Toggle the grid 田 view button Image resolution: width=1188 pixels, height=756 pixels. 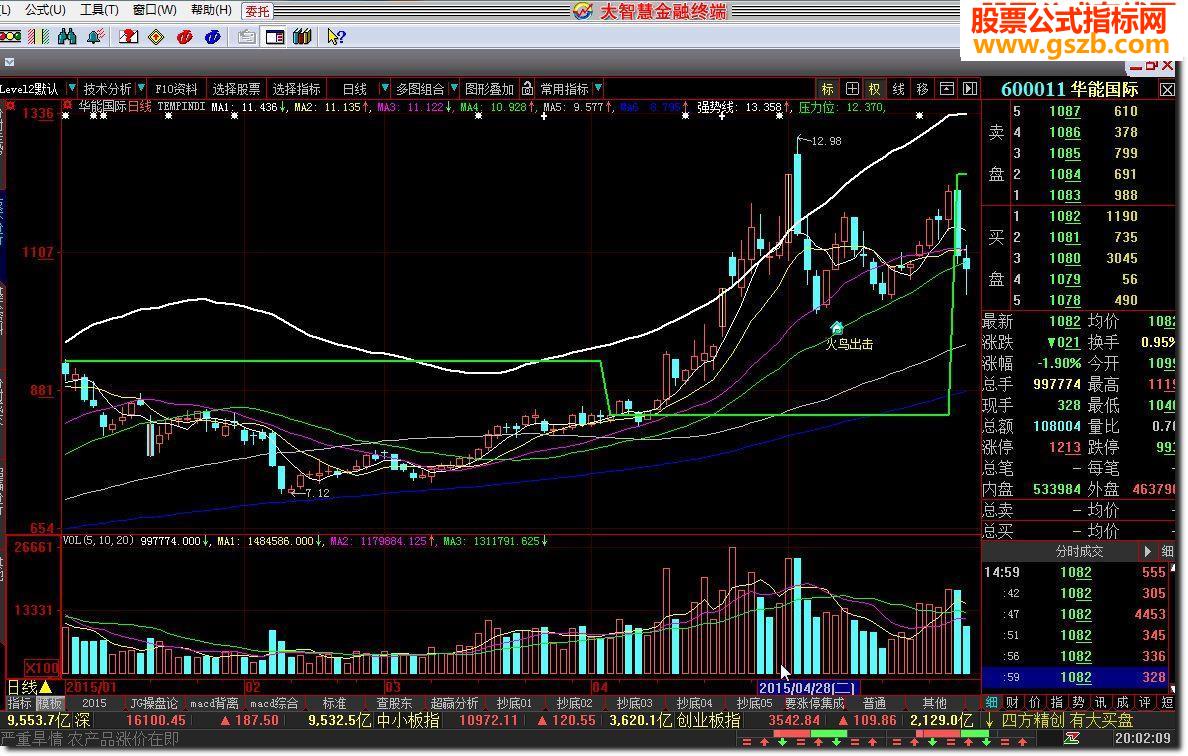pyautogui.click(x=852, y=89)
